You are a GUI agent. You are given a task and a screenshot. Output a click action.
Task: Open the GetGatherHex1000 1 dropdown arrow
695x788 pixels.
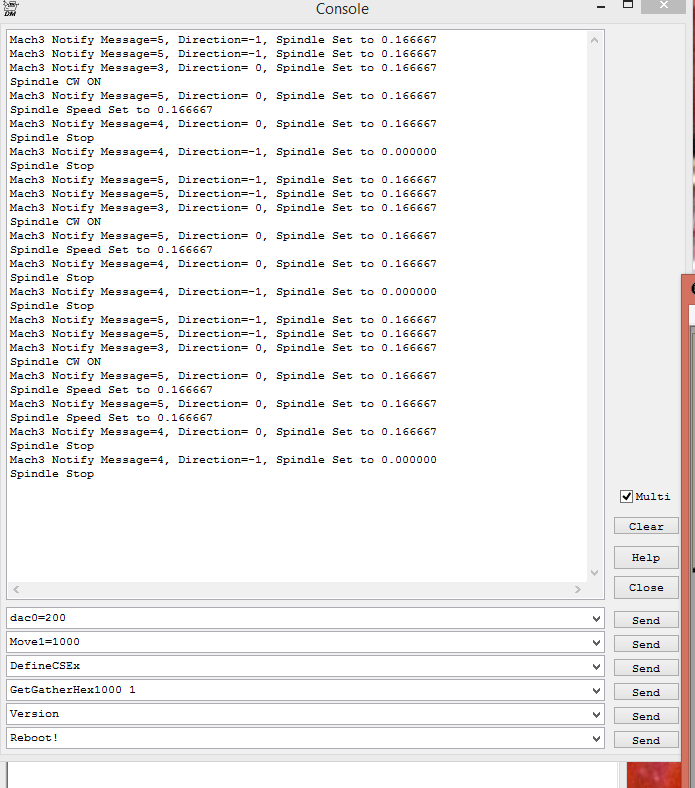click(596, 691)
